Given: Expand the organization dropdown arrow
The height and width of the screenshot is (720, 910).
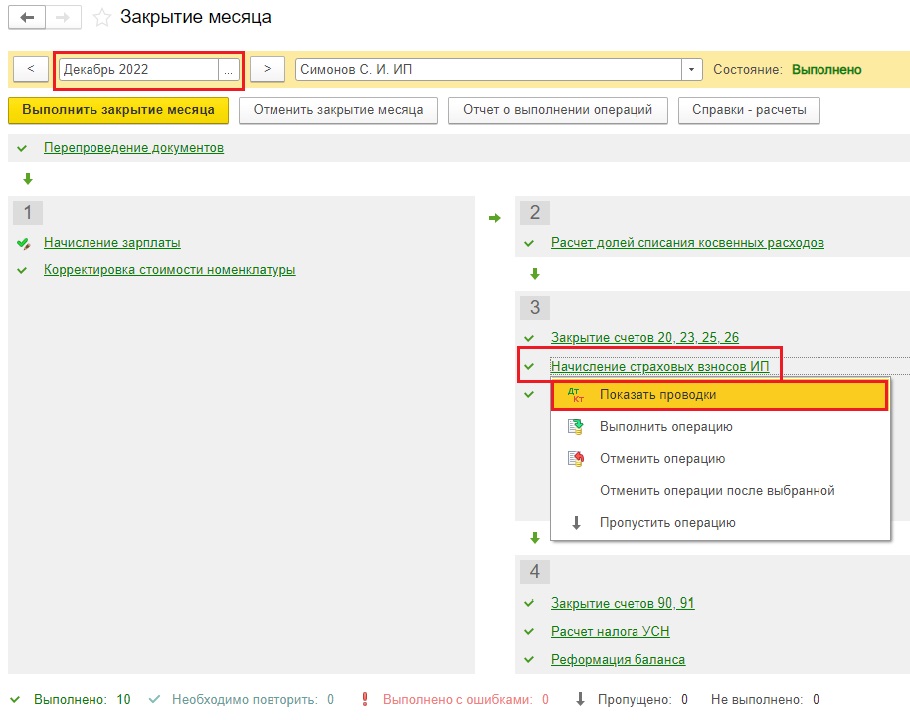Looking at the screenshot, I should tap(691, 70).
